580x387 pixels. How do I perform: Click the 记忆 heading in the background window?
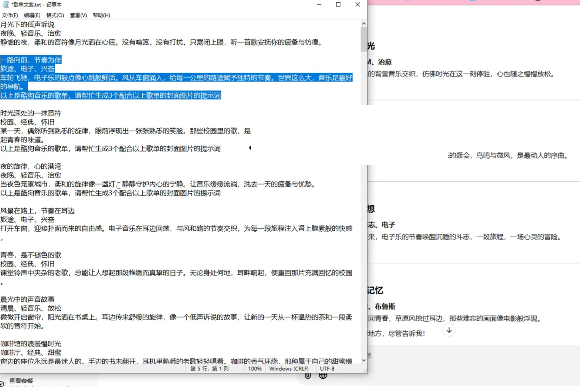pyautogui.click(x=375, y=290)
